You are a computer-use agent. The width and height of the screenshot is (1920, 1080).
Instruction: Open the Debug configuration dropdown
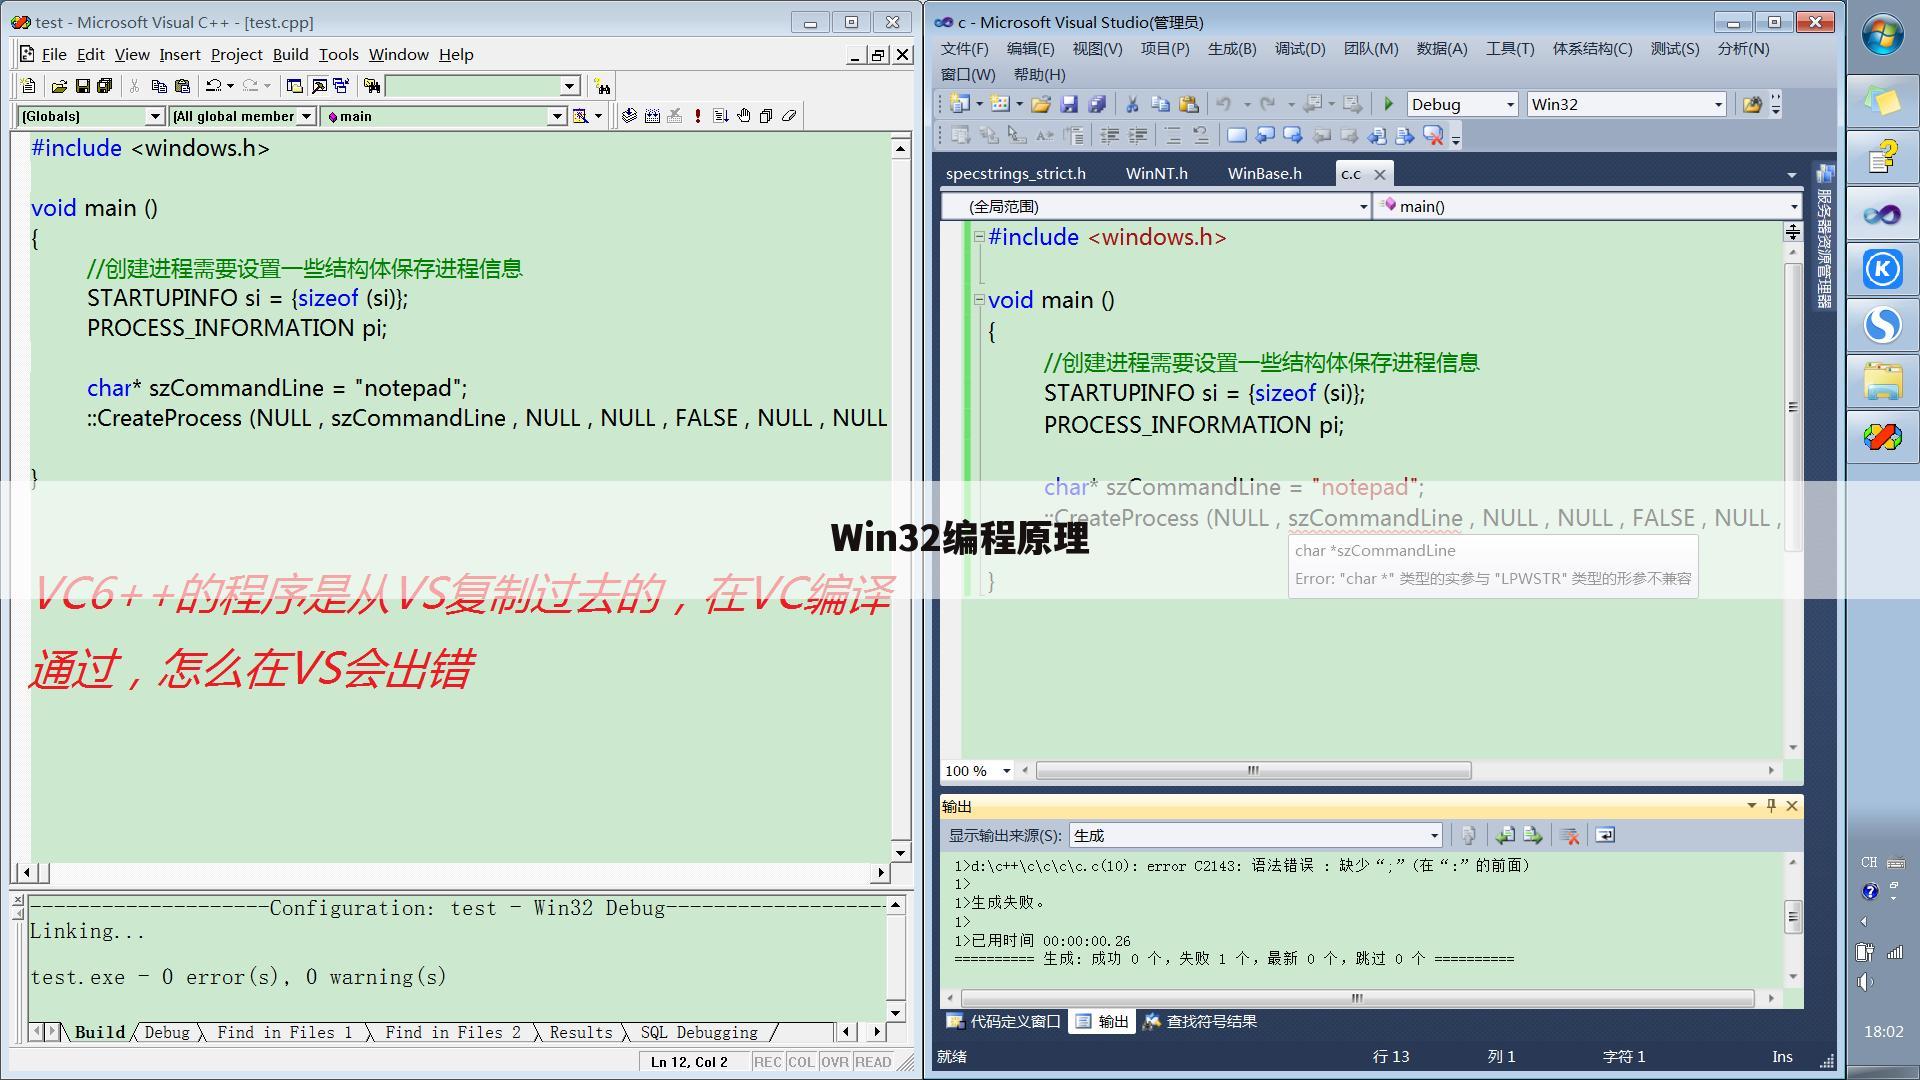tap(1463, 104)
